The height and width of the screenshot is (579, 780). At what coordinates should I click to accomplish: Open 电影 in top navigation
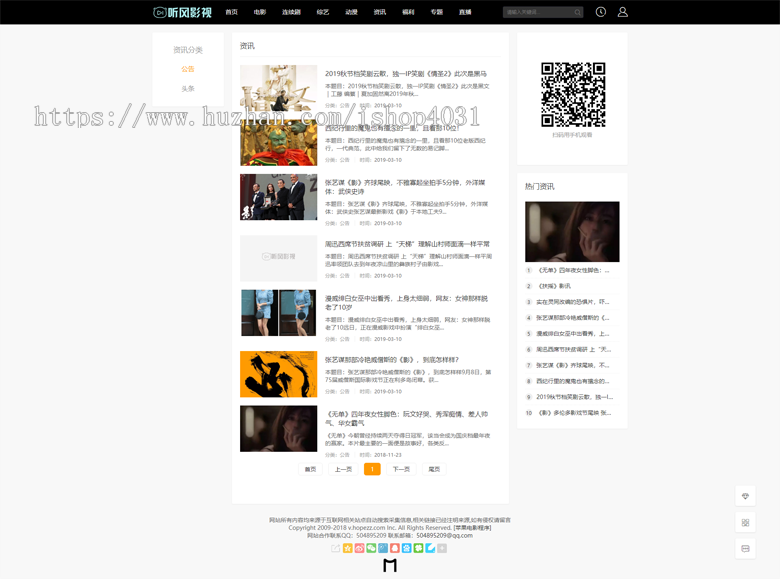click(260, 12)
